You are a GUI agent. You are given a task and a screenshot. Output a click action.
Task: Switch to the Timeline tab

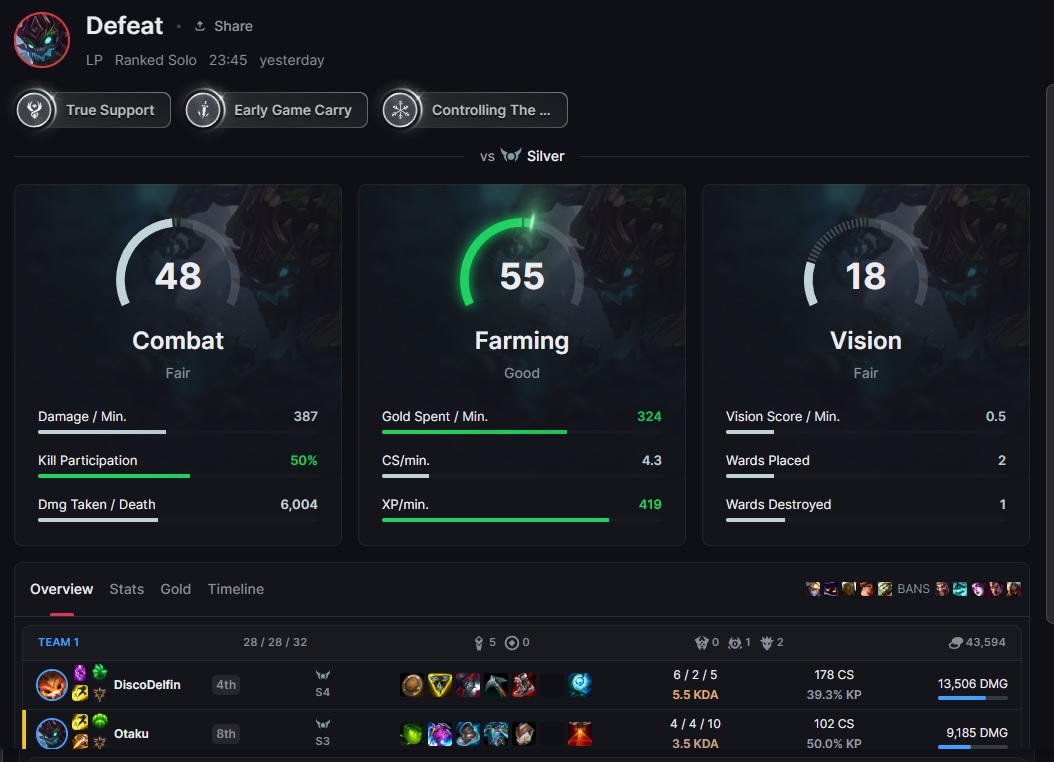[x=236, y=589]
